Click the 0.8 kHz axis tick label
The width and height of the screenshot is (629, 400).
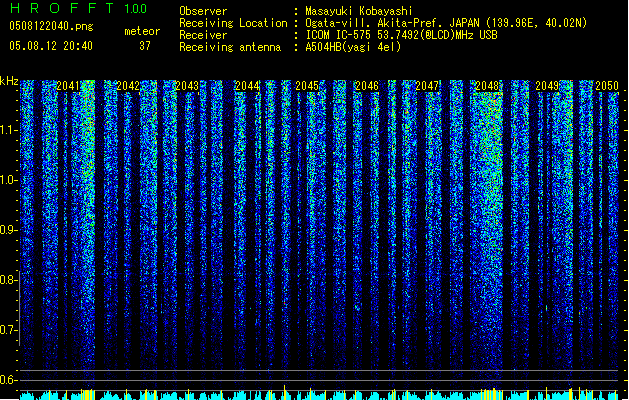[x=8, y=280]
